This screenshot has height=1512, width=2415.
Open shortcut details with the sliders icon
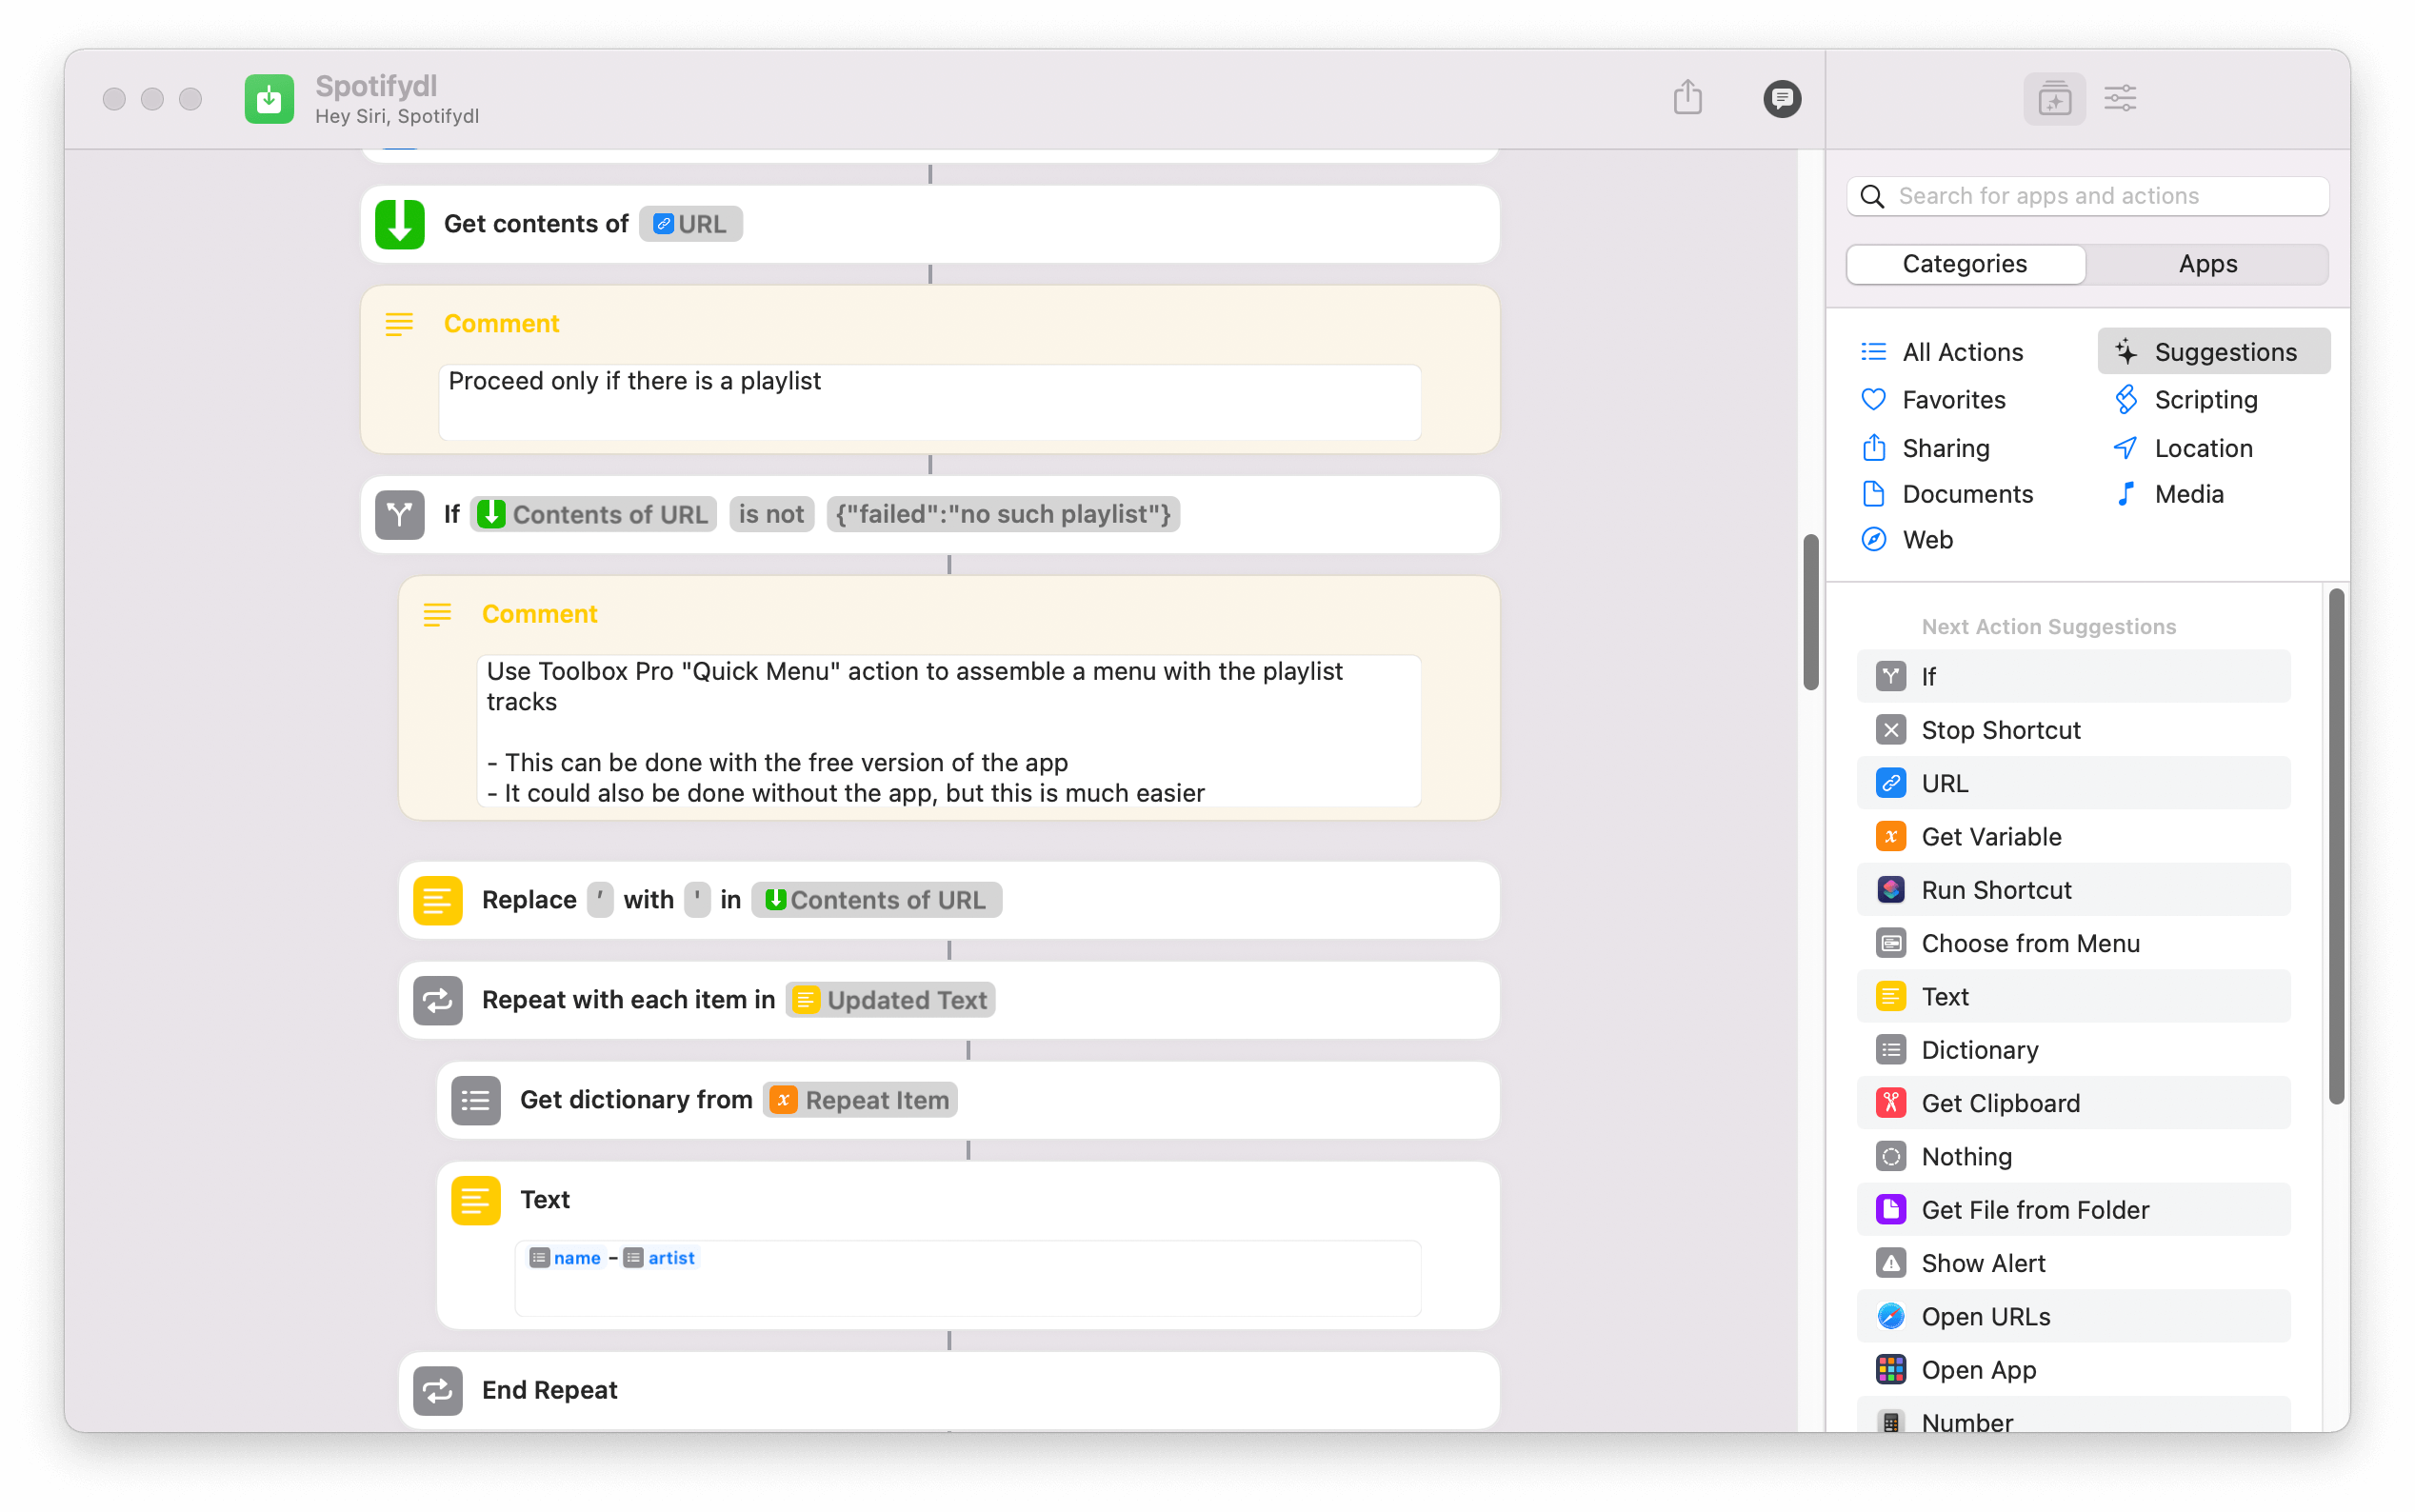2120,98
